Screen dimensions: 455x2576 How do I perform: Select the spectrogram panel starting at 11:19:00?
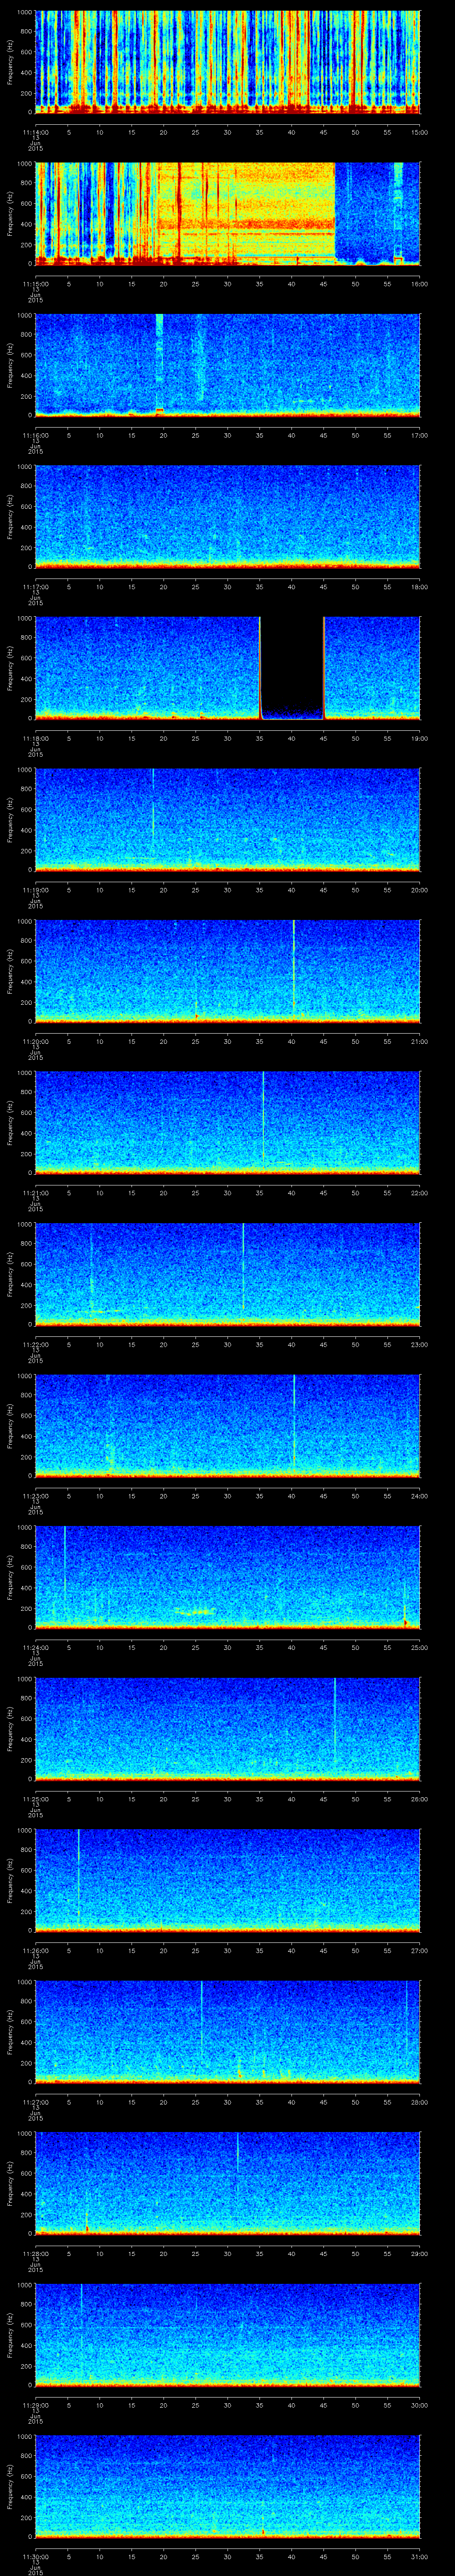[x=227, y=821]
